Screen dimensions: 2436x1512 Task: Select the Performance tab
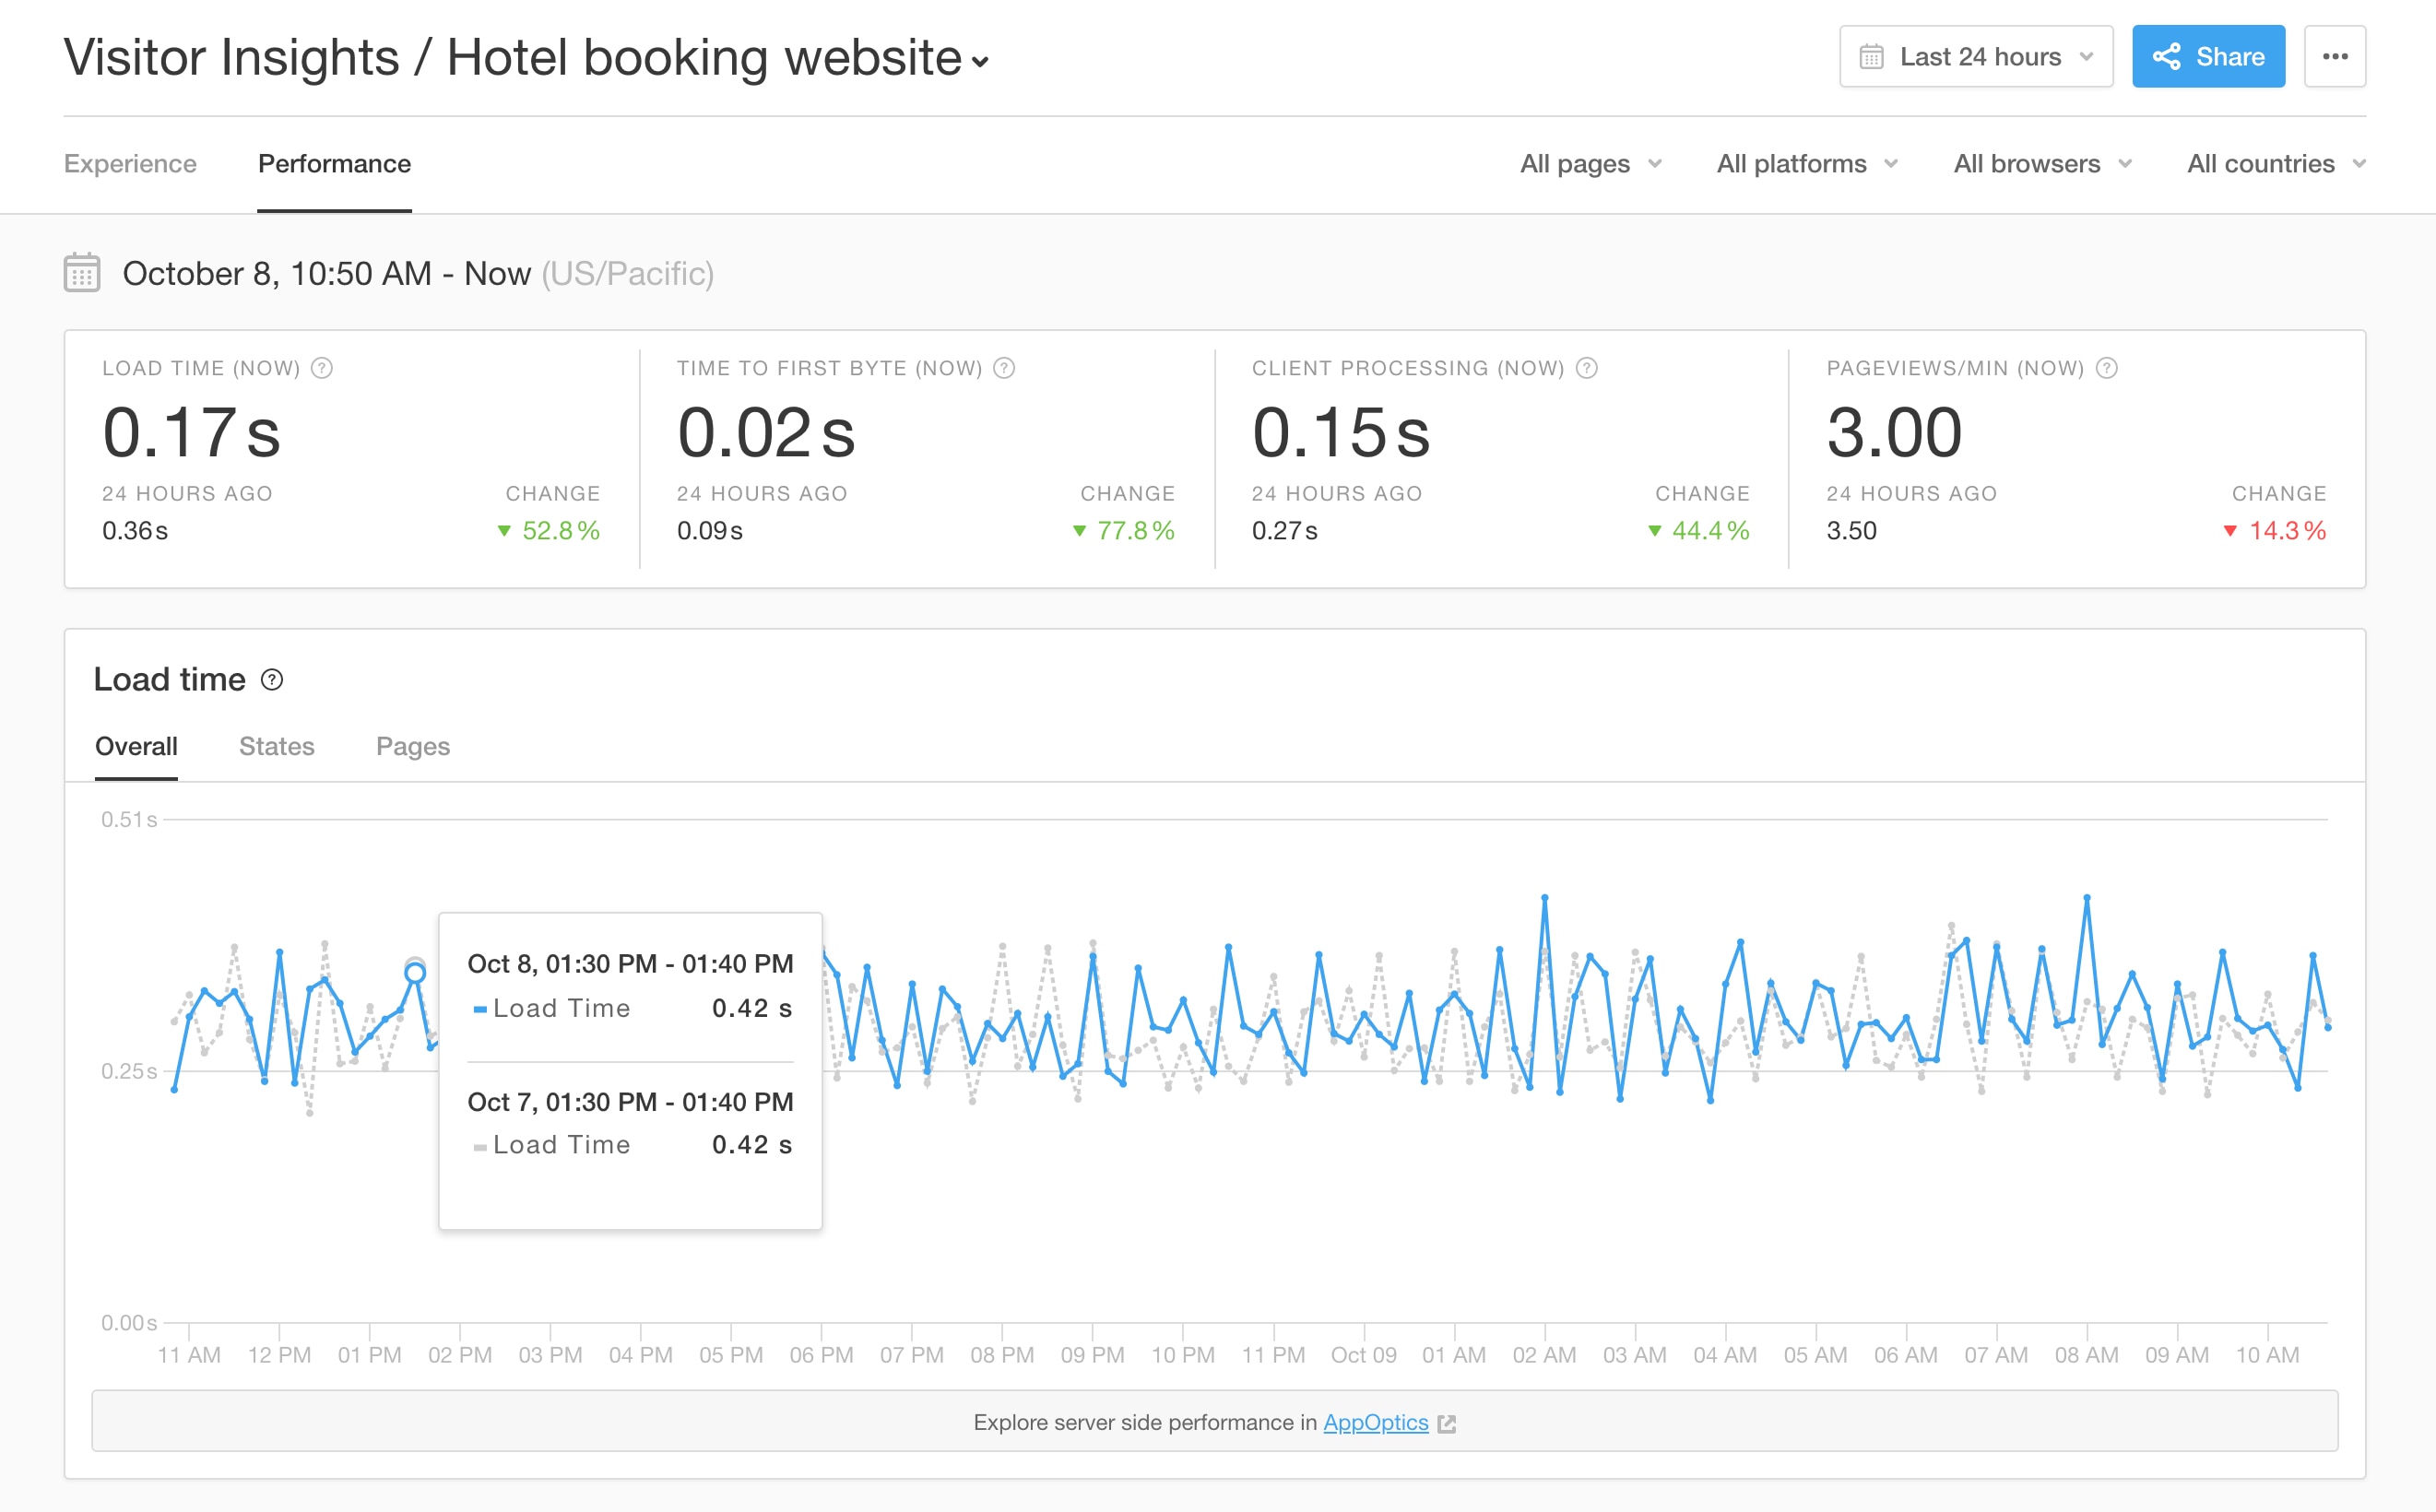click(x=334, y=164)
